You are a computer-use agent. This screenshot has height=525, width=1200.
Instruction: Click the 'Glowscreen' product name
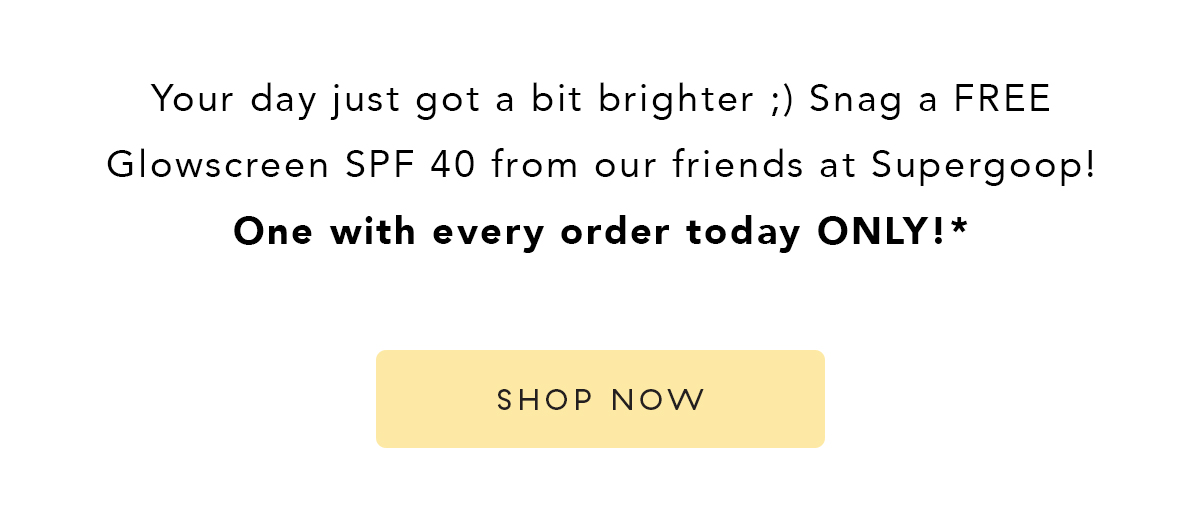click(x=218, y=165)
